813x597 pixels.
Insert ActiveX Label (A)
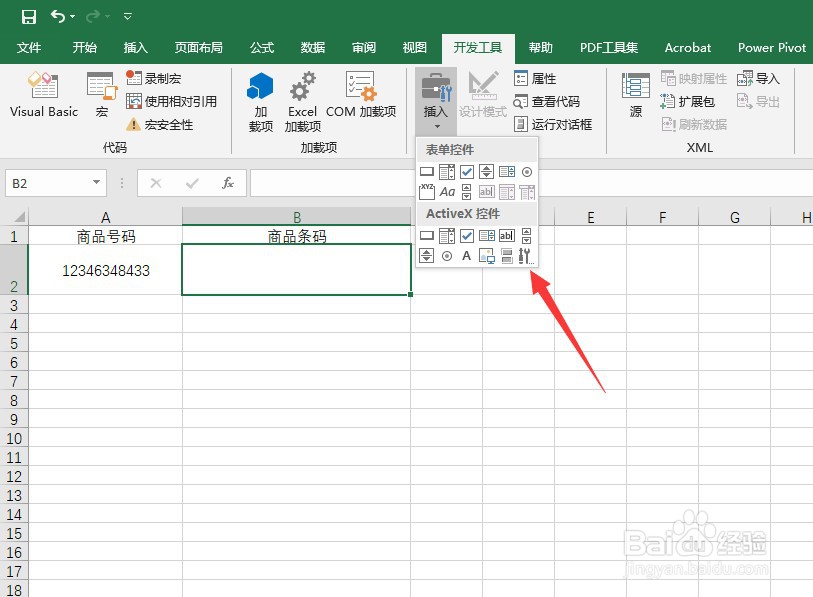[467, 256]
